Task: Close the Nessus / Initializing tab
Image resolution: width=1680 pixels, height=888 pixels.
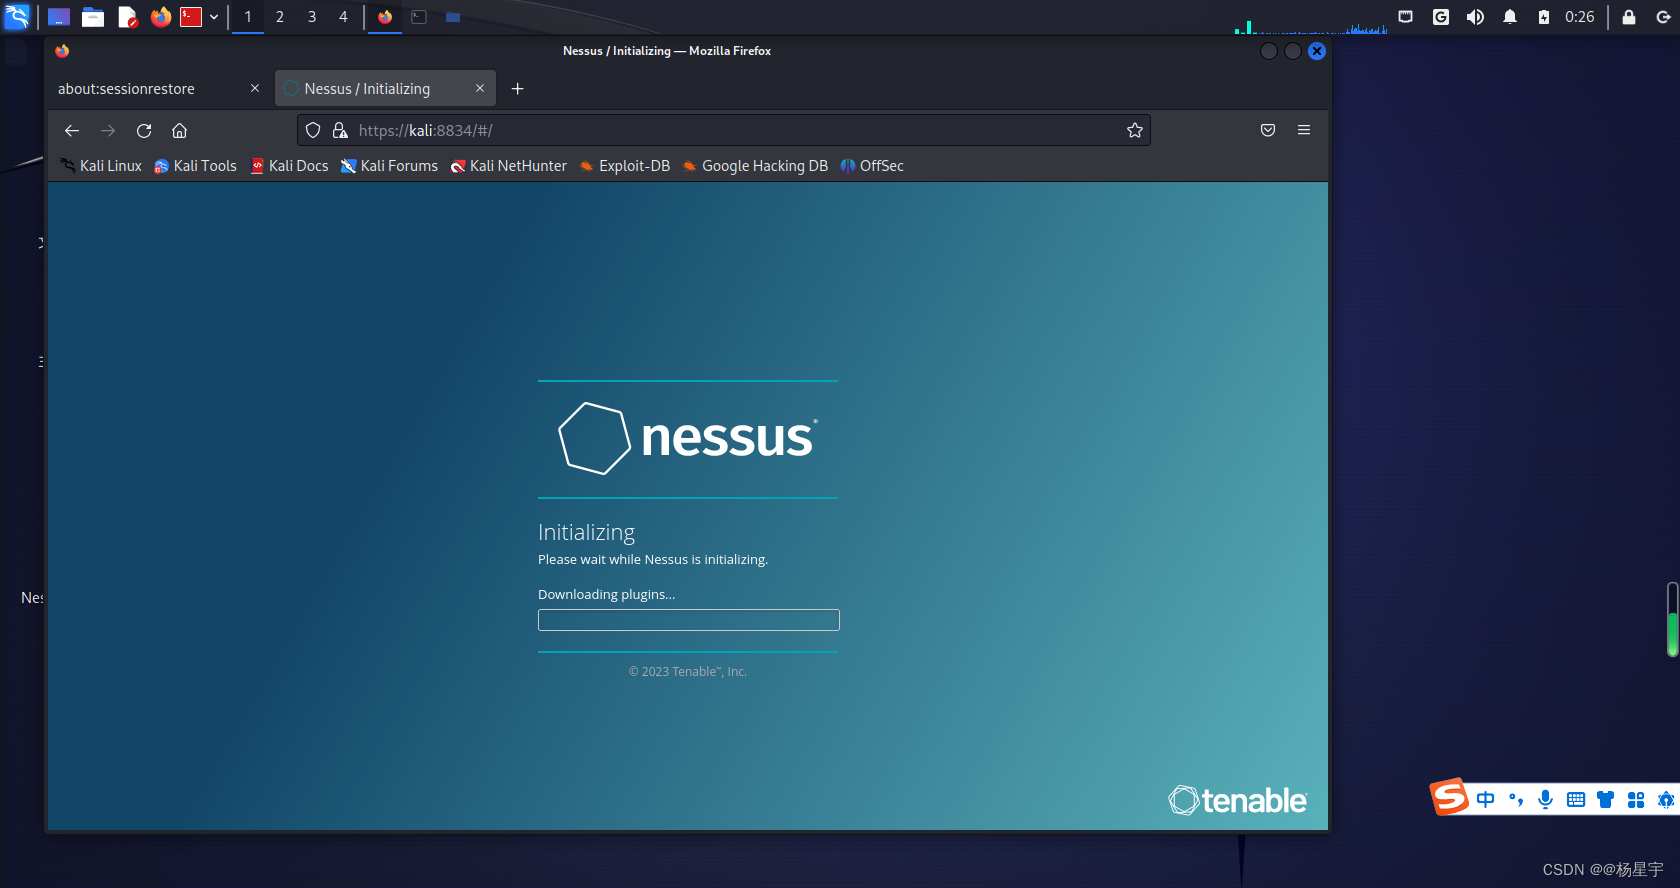Action: (480, 89)
